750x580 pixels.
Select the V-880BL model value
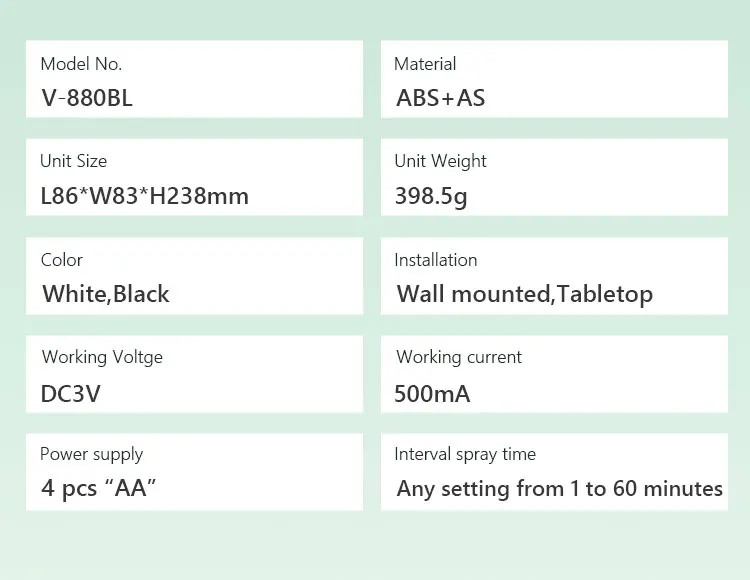(x=86, y=98)
